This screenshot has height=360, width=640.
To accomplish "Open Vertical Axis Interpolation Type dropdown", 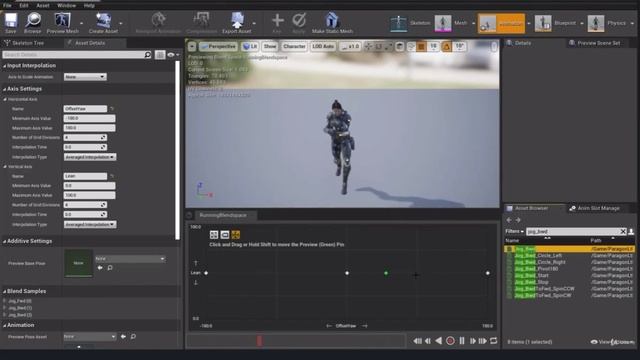I will point(90,224).
